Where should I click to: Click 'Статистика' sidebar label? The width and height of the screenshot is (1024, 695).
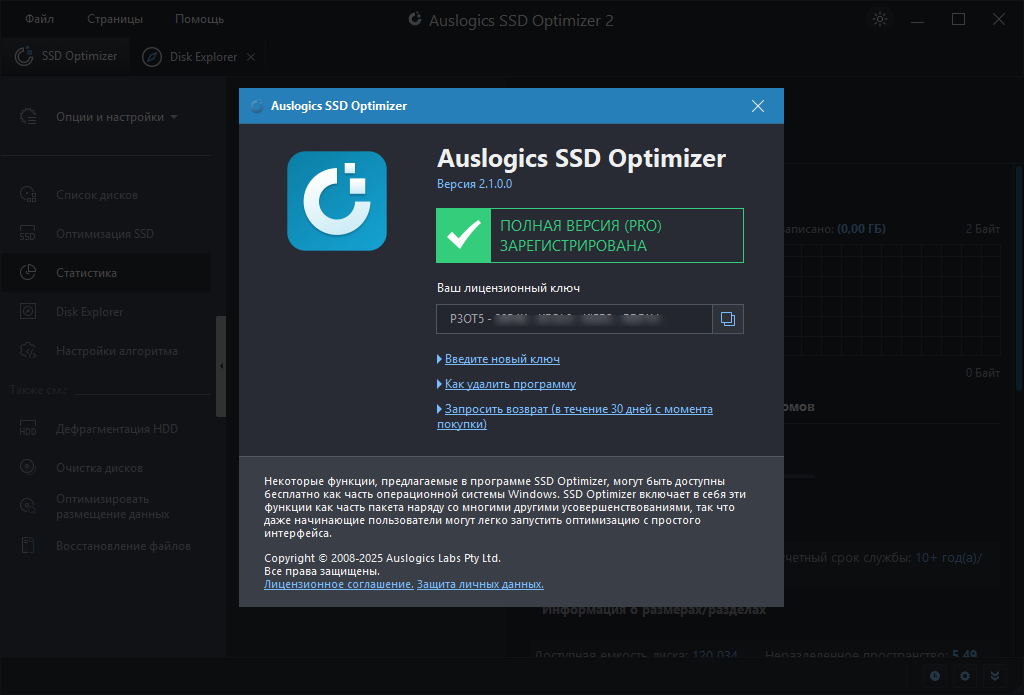pyautogui.click(x=86, y=273)
